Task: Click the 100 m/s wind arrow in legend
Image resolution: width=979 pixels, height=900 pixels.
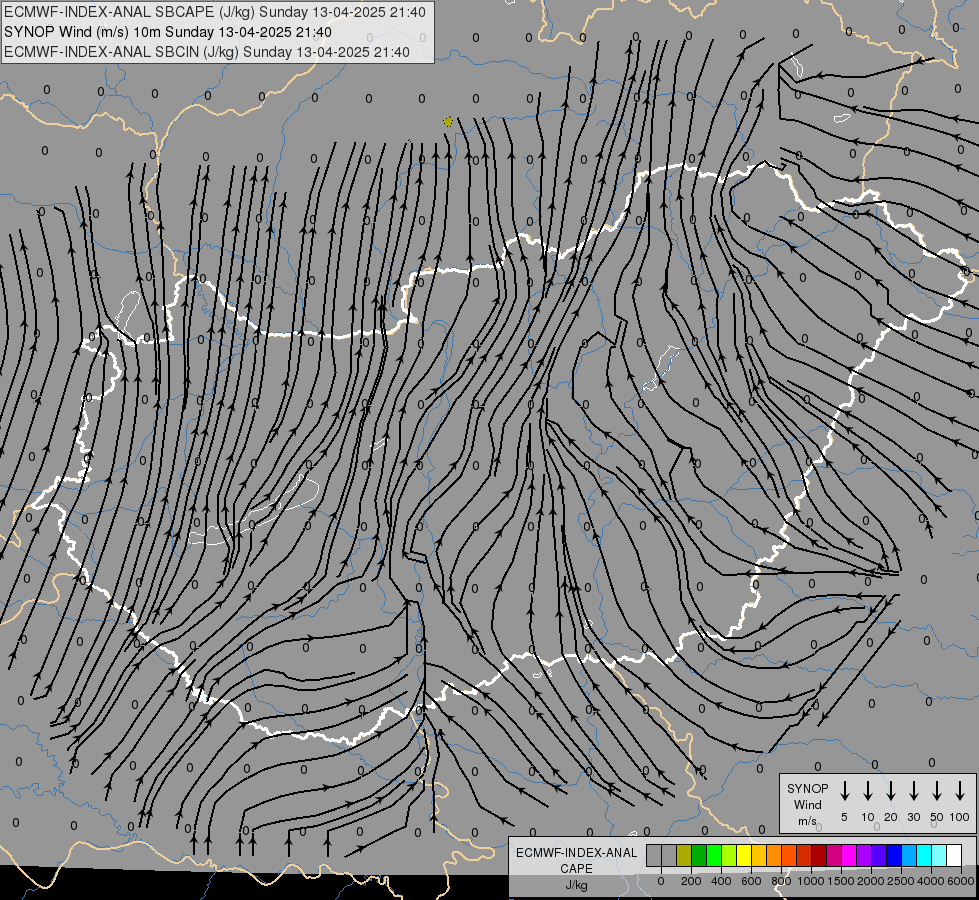Action: [960, 791]
